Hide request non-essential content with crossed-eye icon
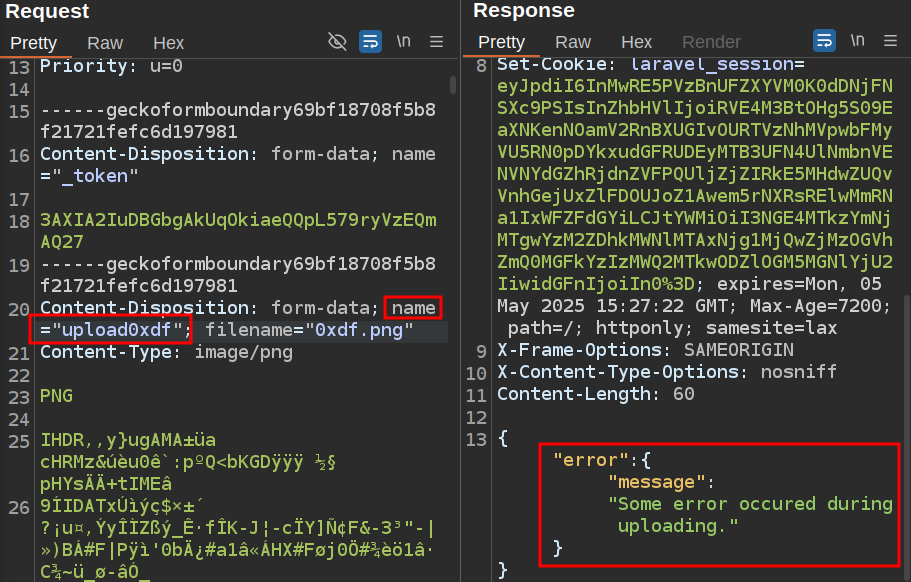This screenshot has width=911, height=582. (337, 42)
